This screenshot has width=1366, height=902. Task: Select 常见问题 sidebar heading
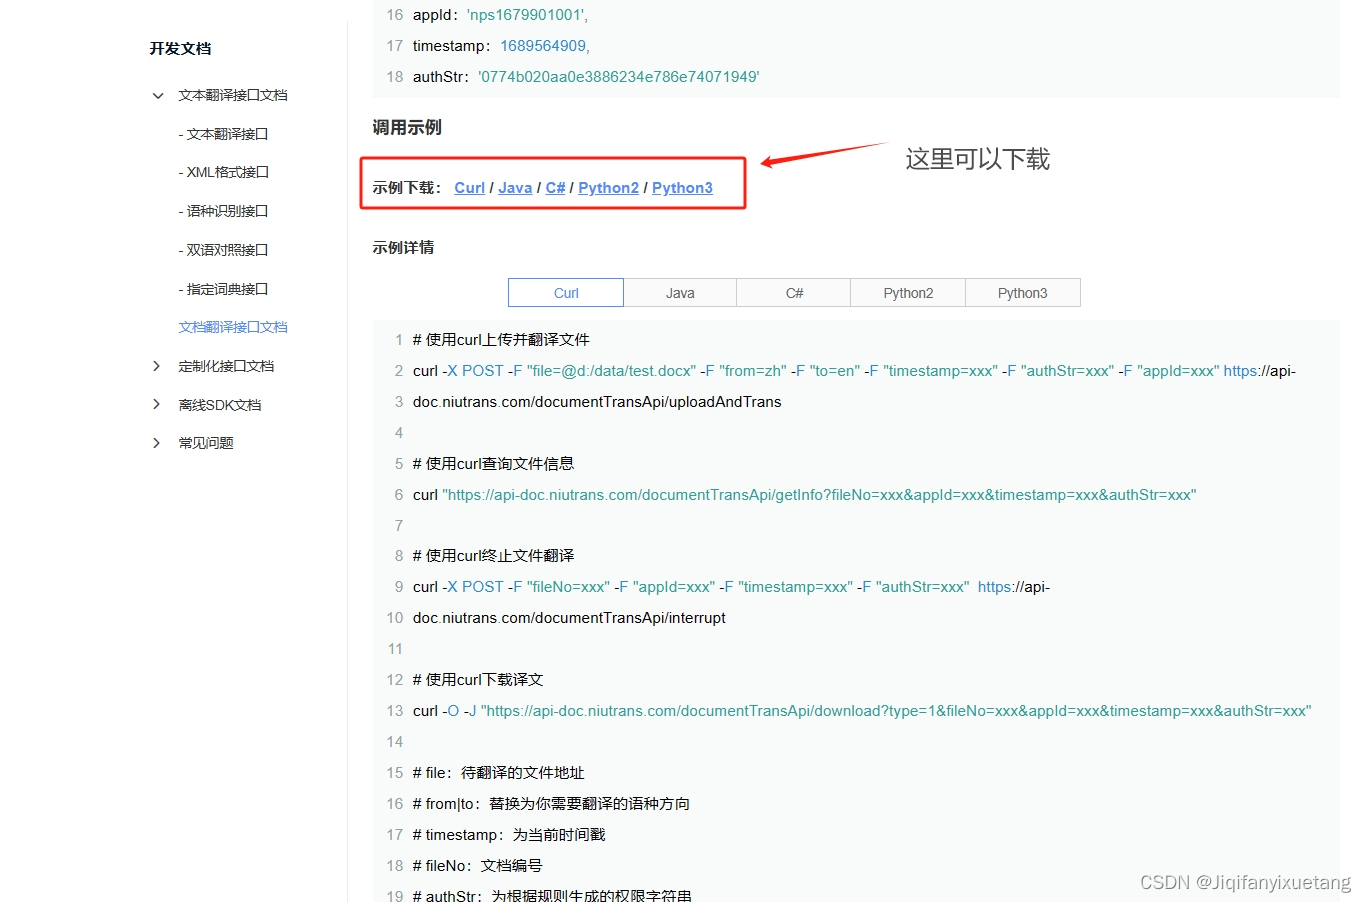coord(206,443)
